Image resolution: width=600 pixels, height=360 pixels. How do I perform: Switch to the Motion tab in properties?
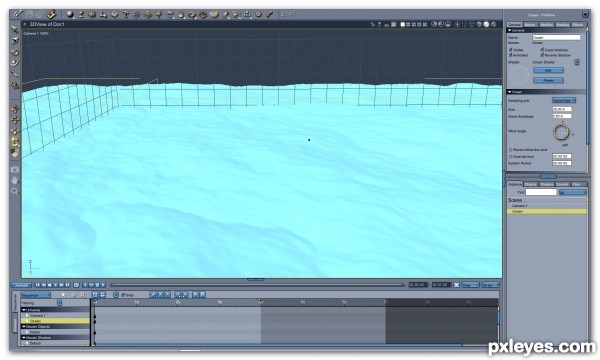click(x=530, y=24)
